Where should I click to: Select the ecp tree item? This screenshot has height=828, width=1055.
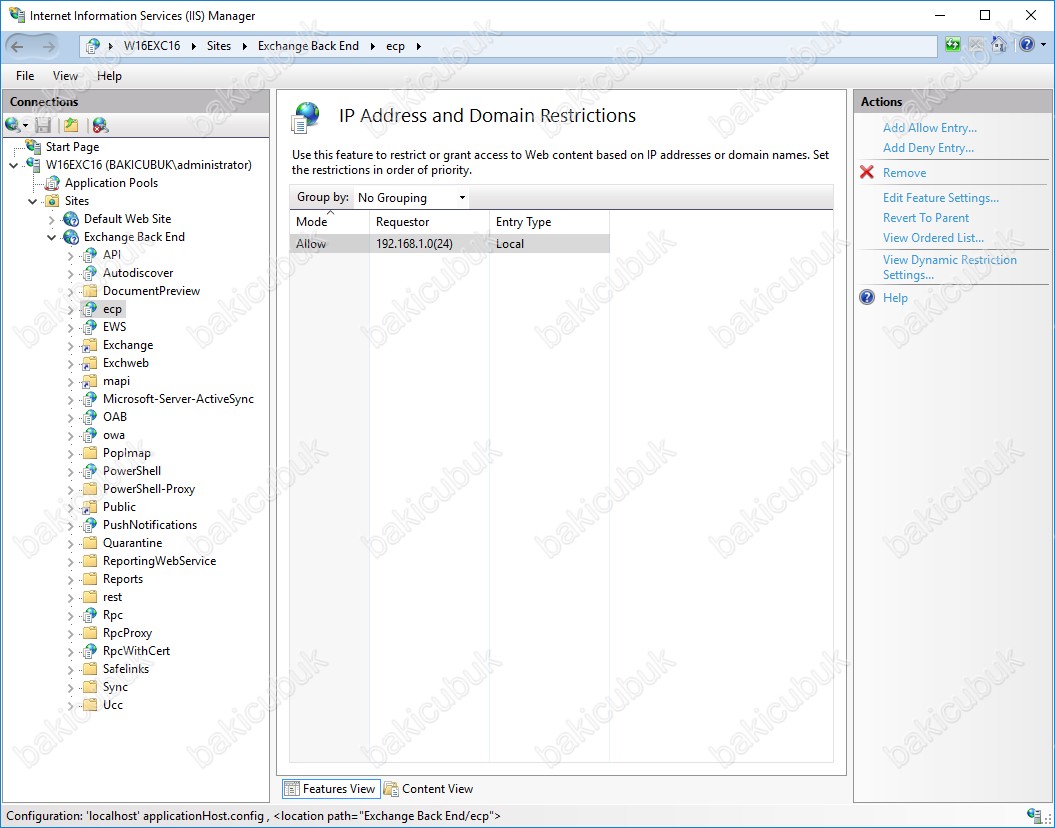(x=112, y=309)
